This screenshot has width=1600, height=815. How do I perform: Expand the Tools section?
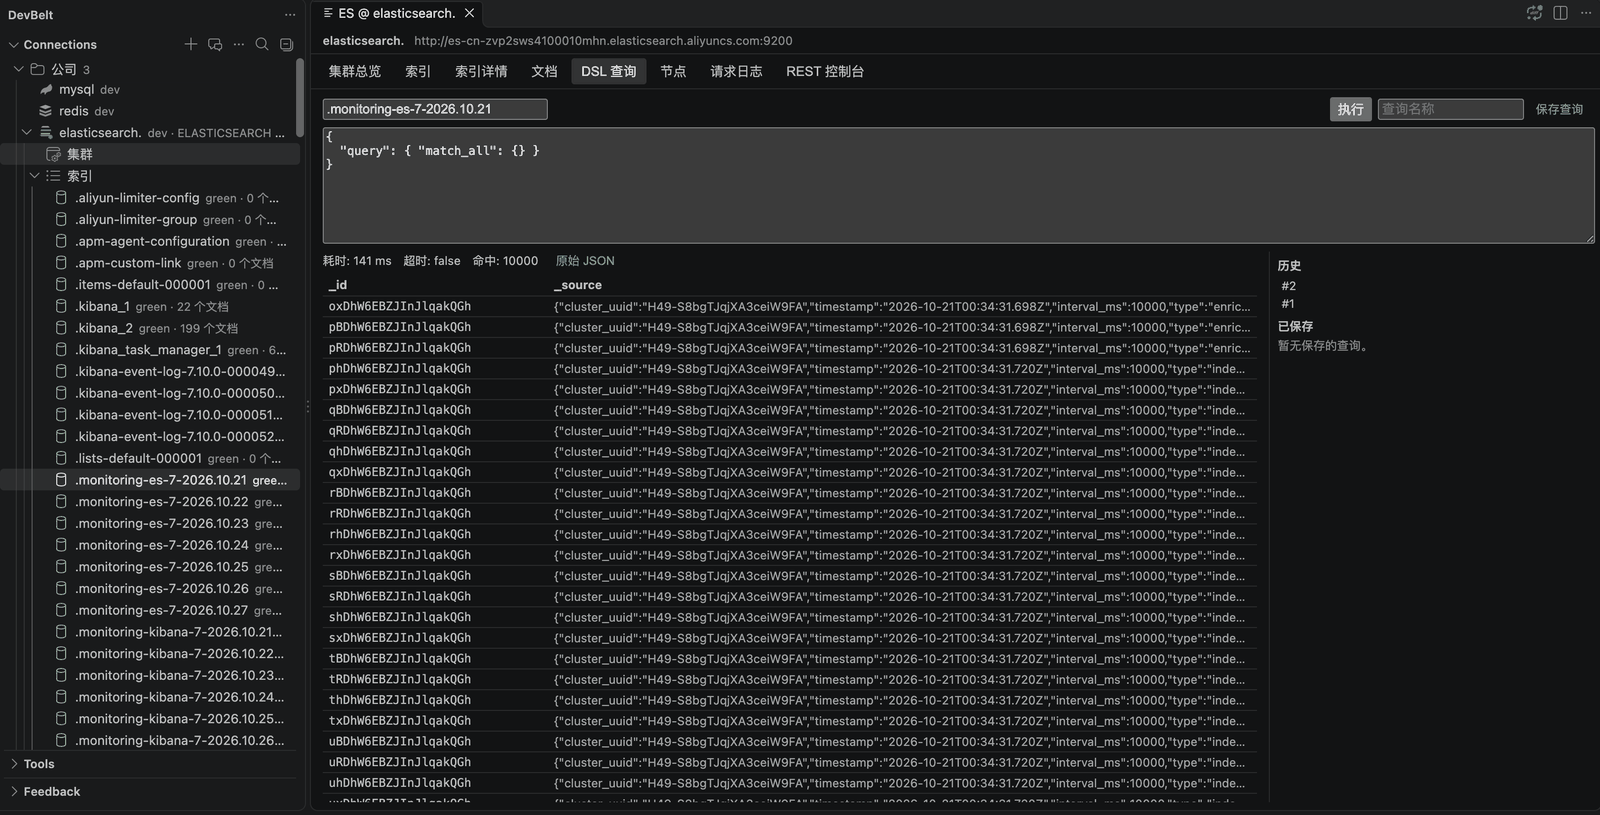(x=14, y=764)
